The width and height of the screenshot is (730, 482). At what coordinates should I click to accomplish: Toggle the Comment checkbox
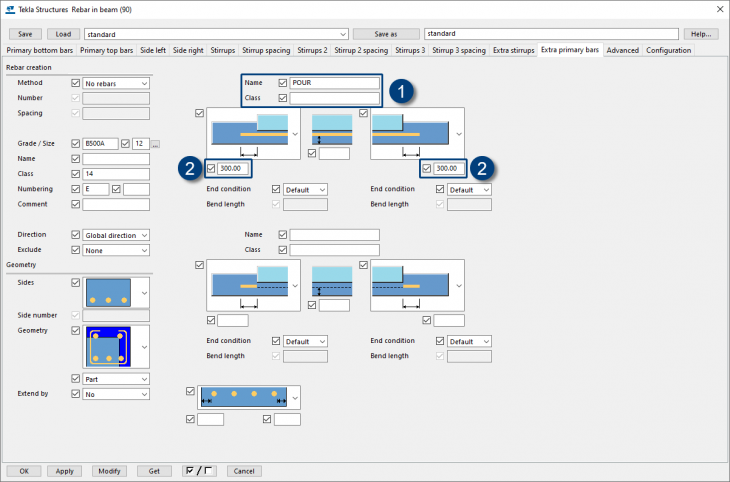(x=75, y=204)
